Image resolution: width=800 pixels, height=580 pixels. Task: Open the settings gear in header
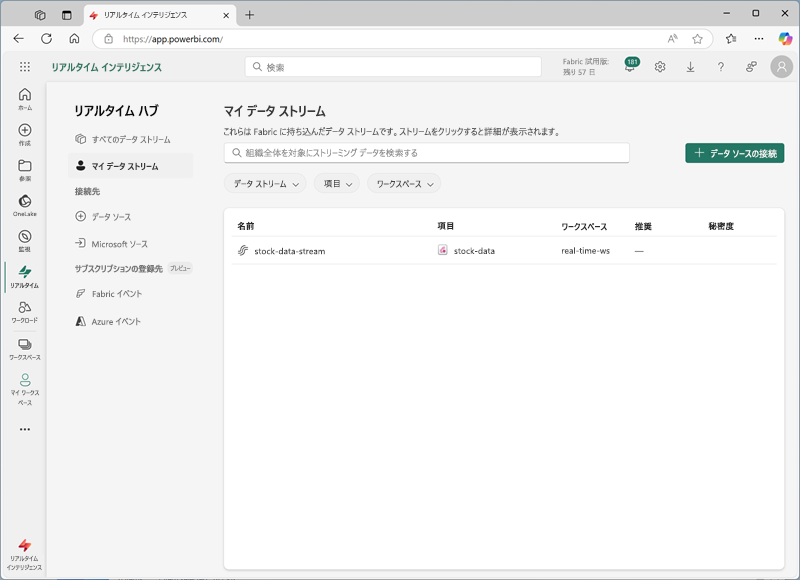[660, 67]
